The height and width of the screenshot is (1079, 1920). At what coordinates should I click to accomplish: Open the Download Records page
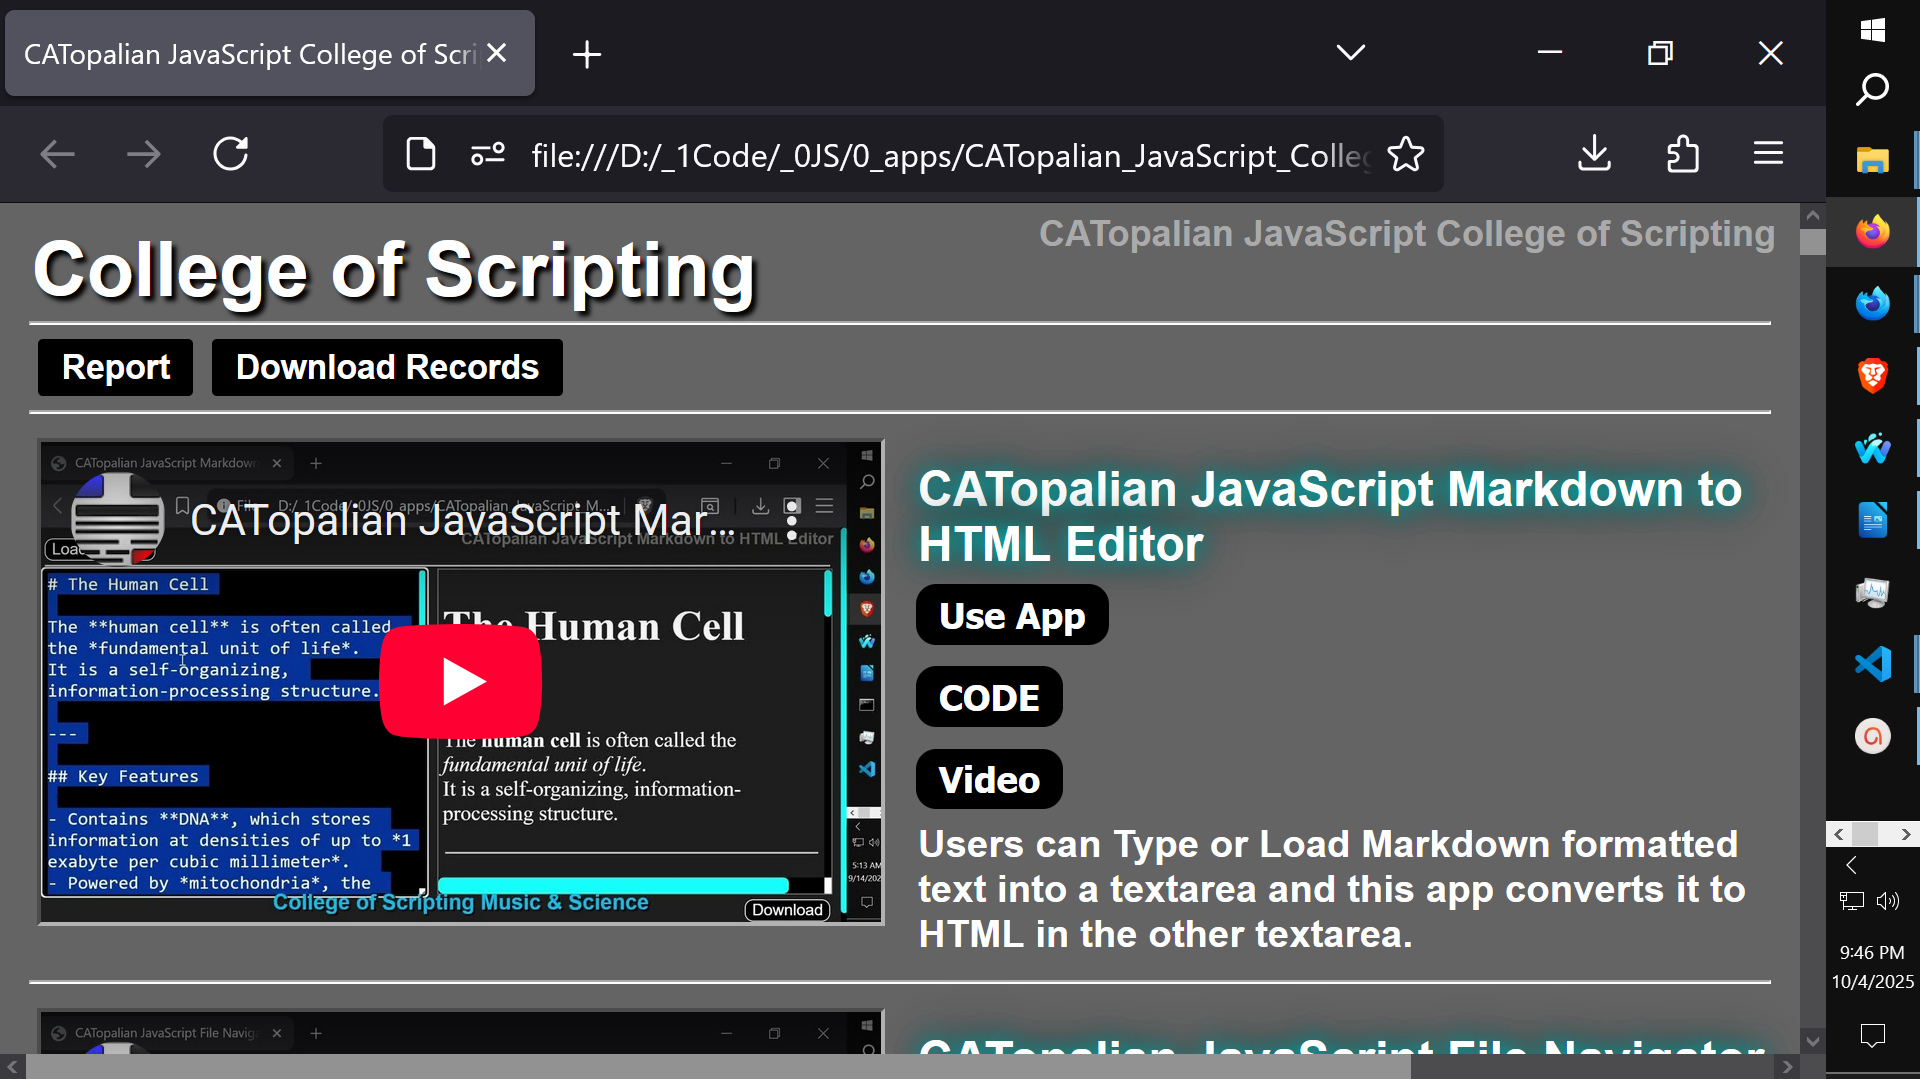(x=386, y=367)
